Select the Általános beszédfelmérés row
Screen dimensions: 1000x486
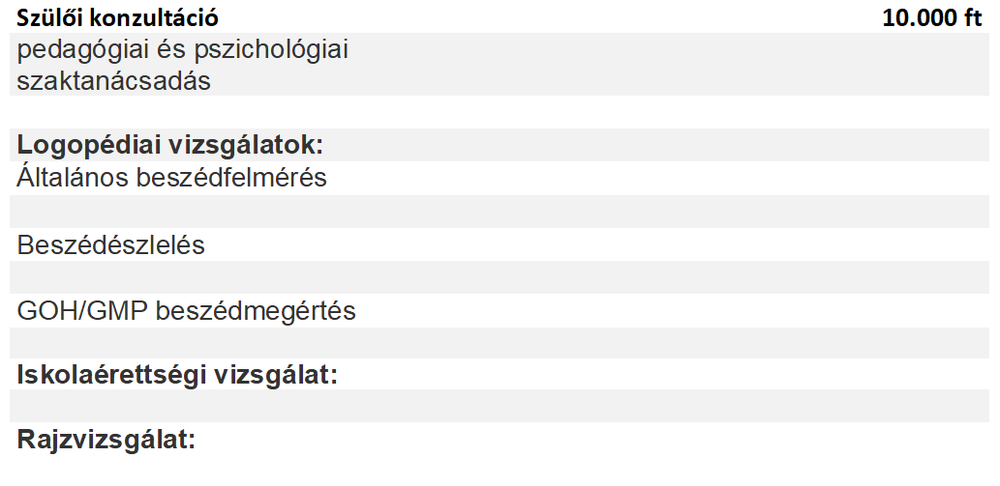[x=172, y=177]
